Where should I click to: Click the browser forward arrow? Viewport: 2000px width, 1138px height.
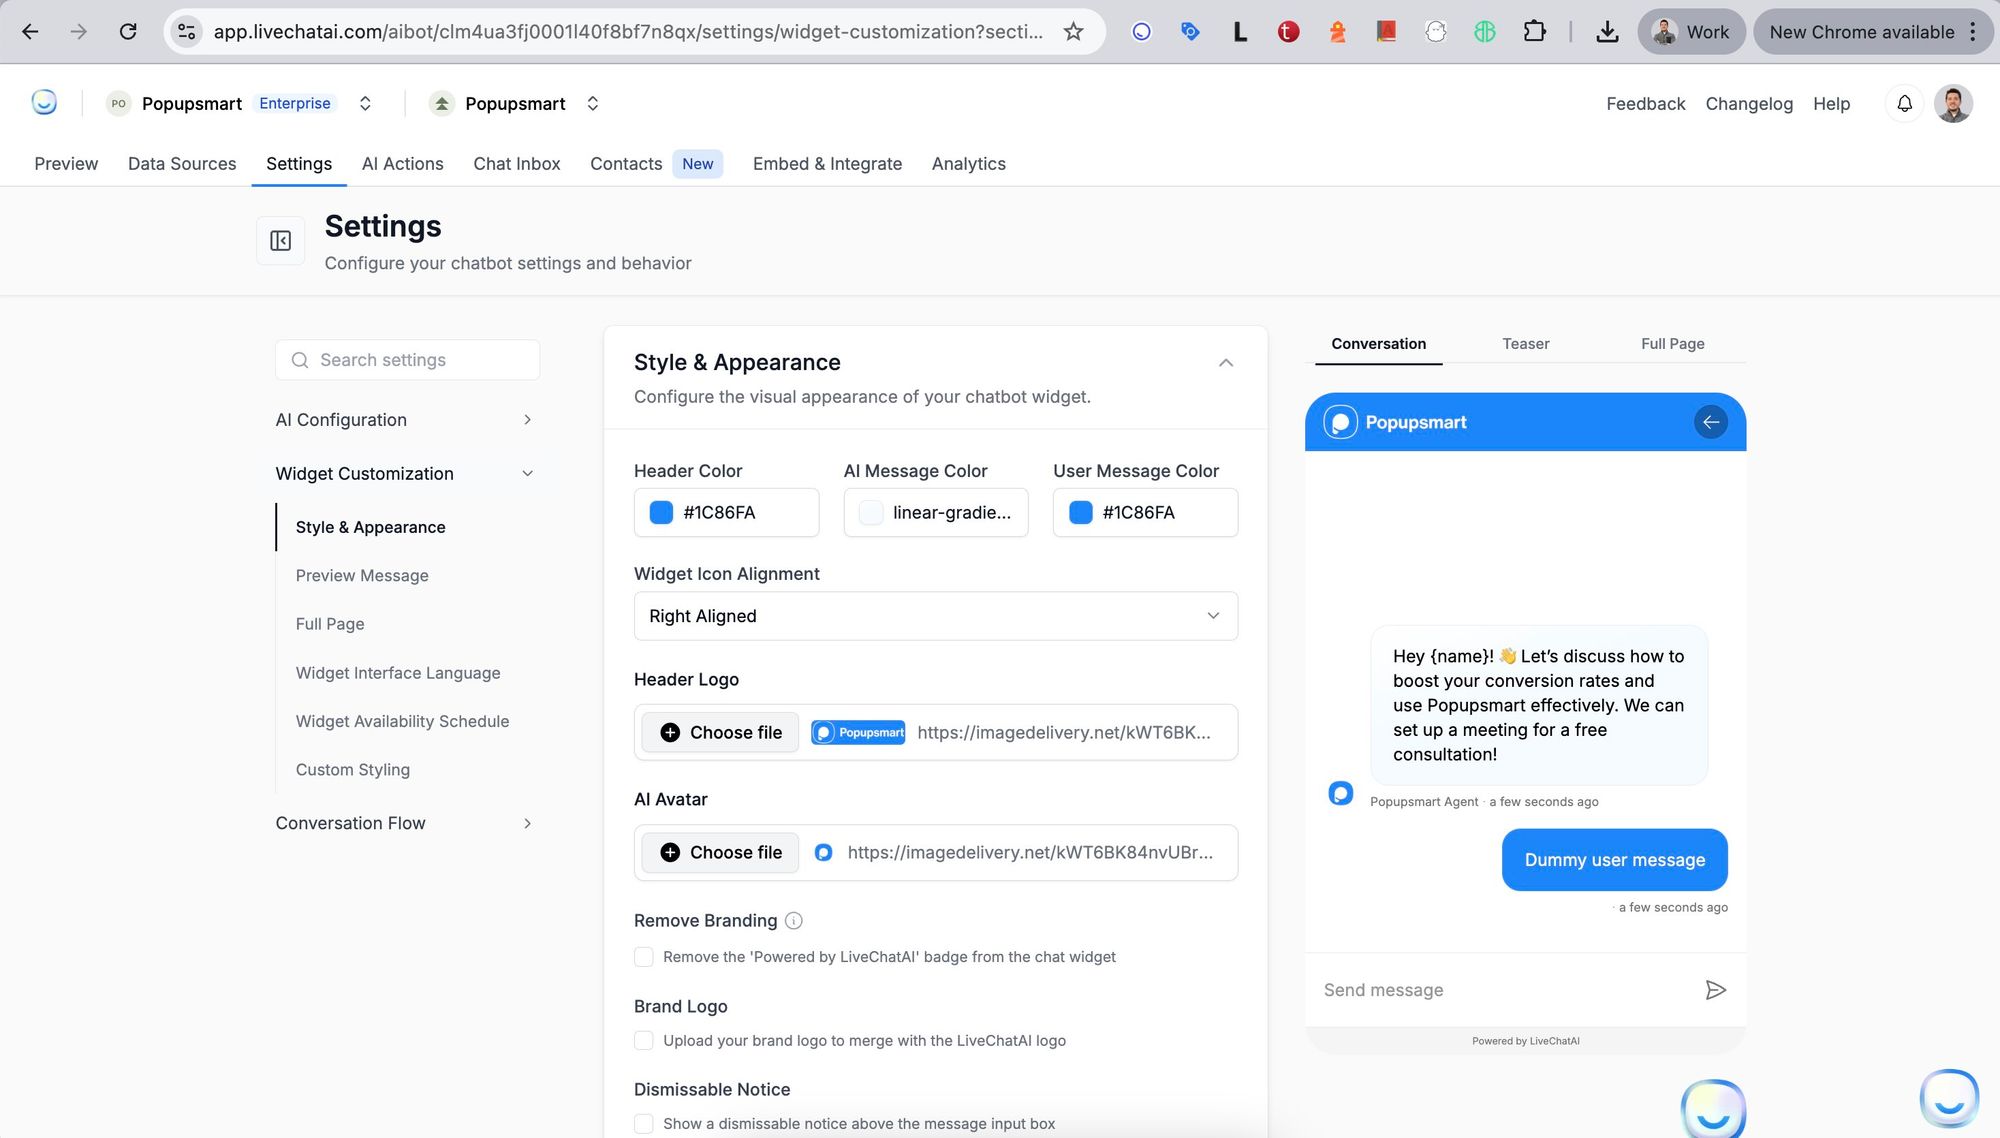[78, 32]
